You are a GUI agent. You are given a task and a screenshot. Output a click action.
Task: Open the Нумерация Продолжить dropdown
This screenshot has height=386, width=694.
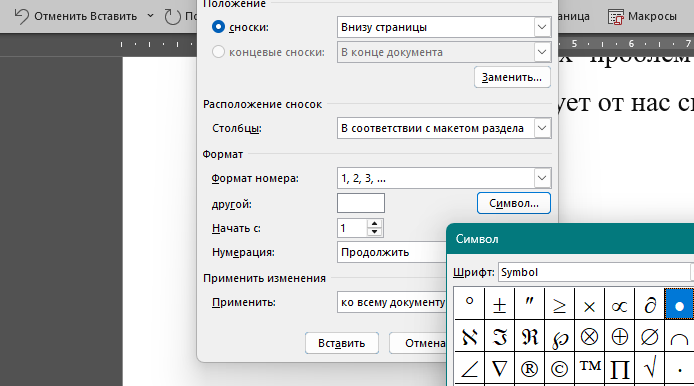pos(392,252)
